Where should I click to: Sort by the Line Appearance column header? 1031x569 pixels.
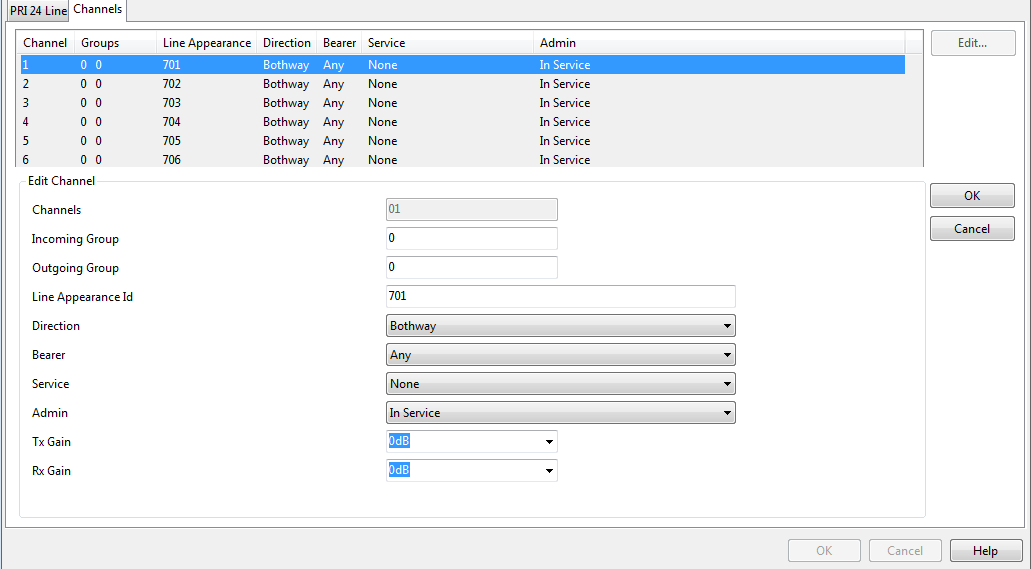pyautogui.click(x=206, y=43)
